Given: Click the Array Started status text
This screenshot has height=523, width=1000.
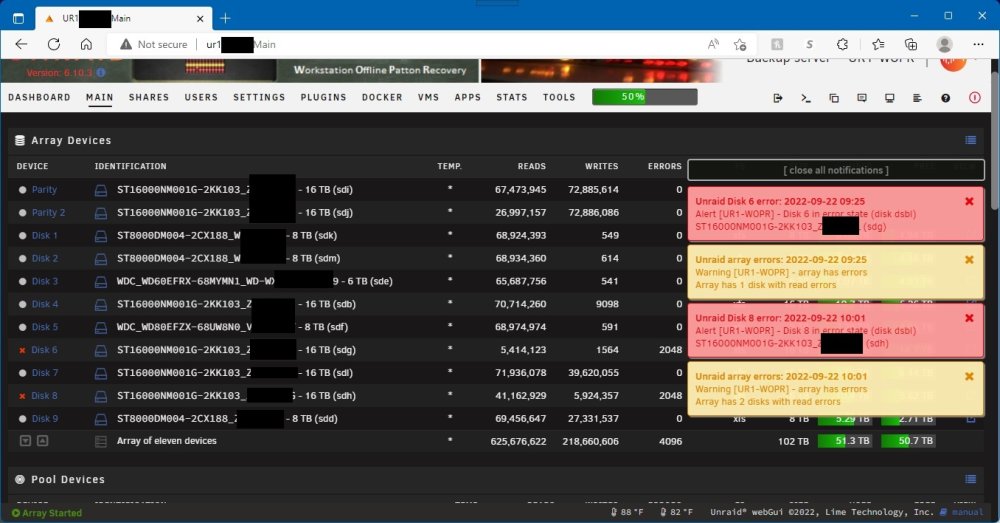Looking at the screenshot, I should click(47, 513).
